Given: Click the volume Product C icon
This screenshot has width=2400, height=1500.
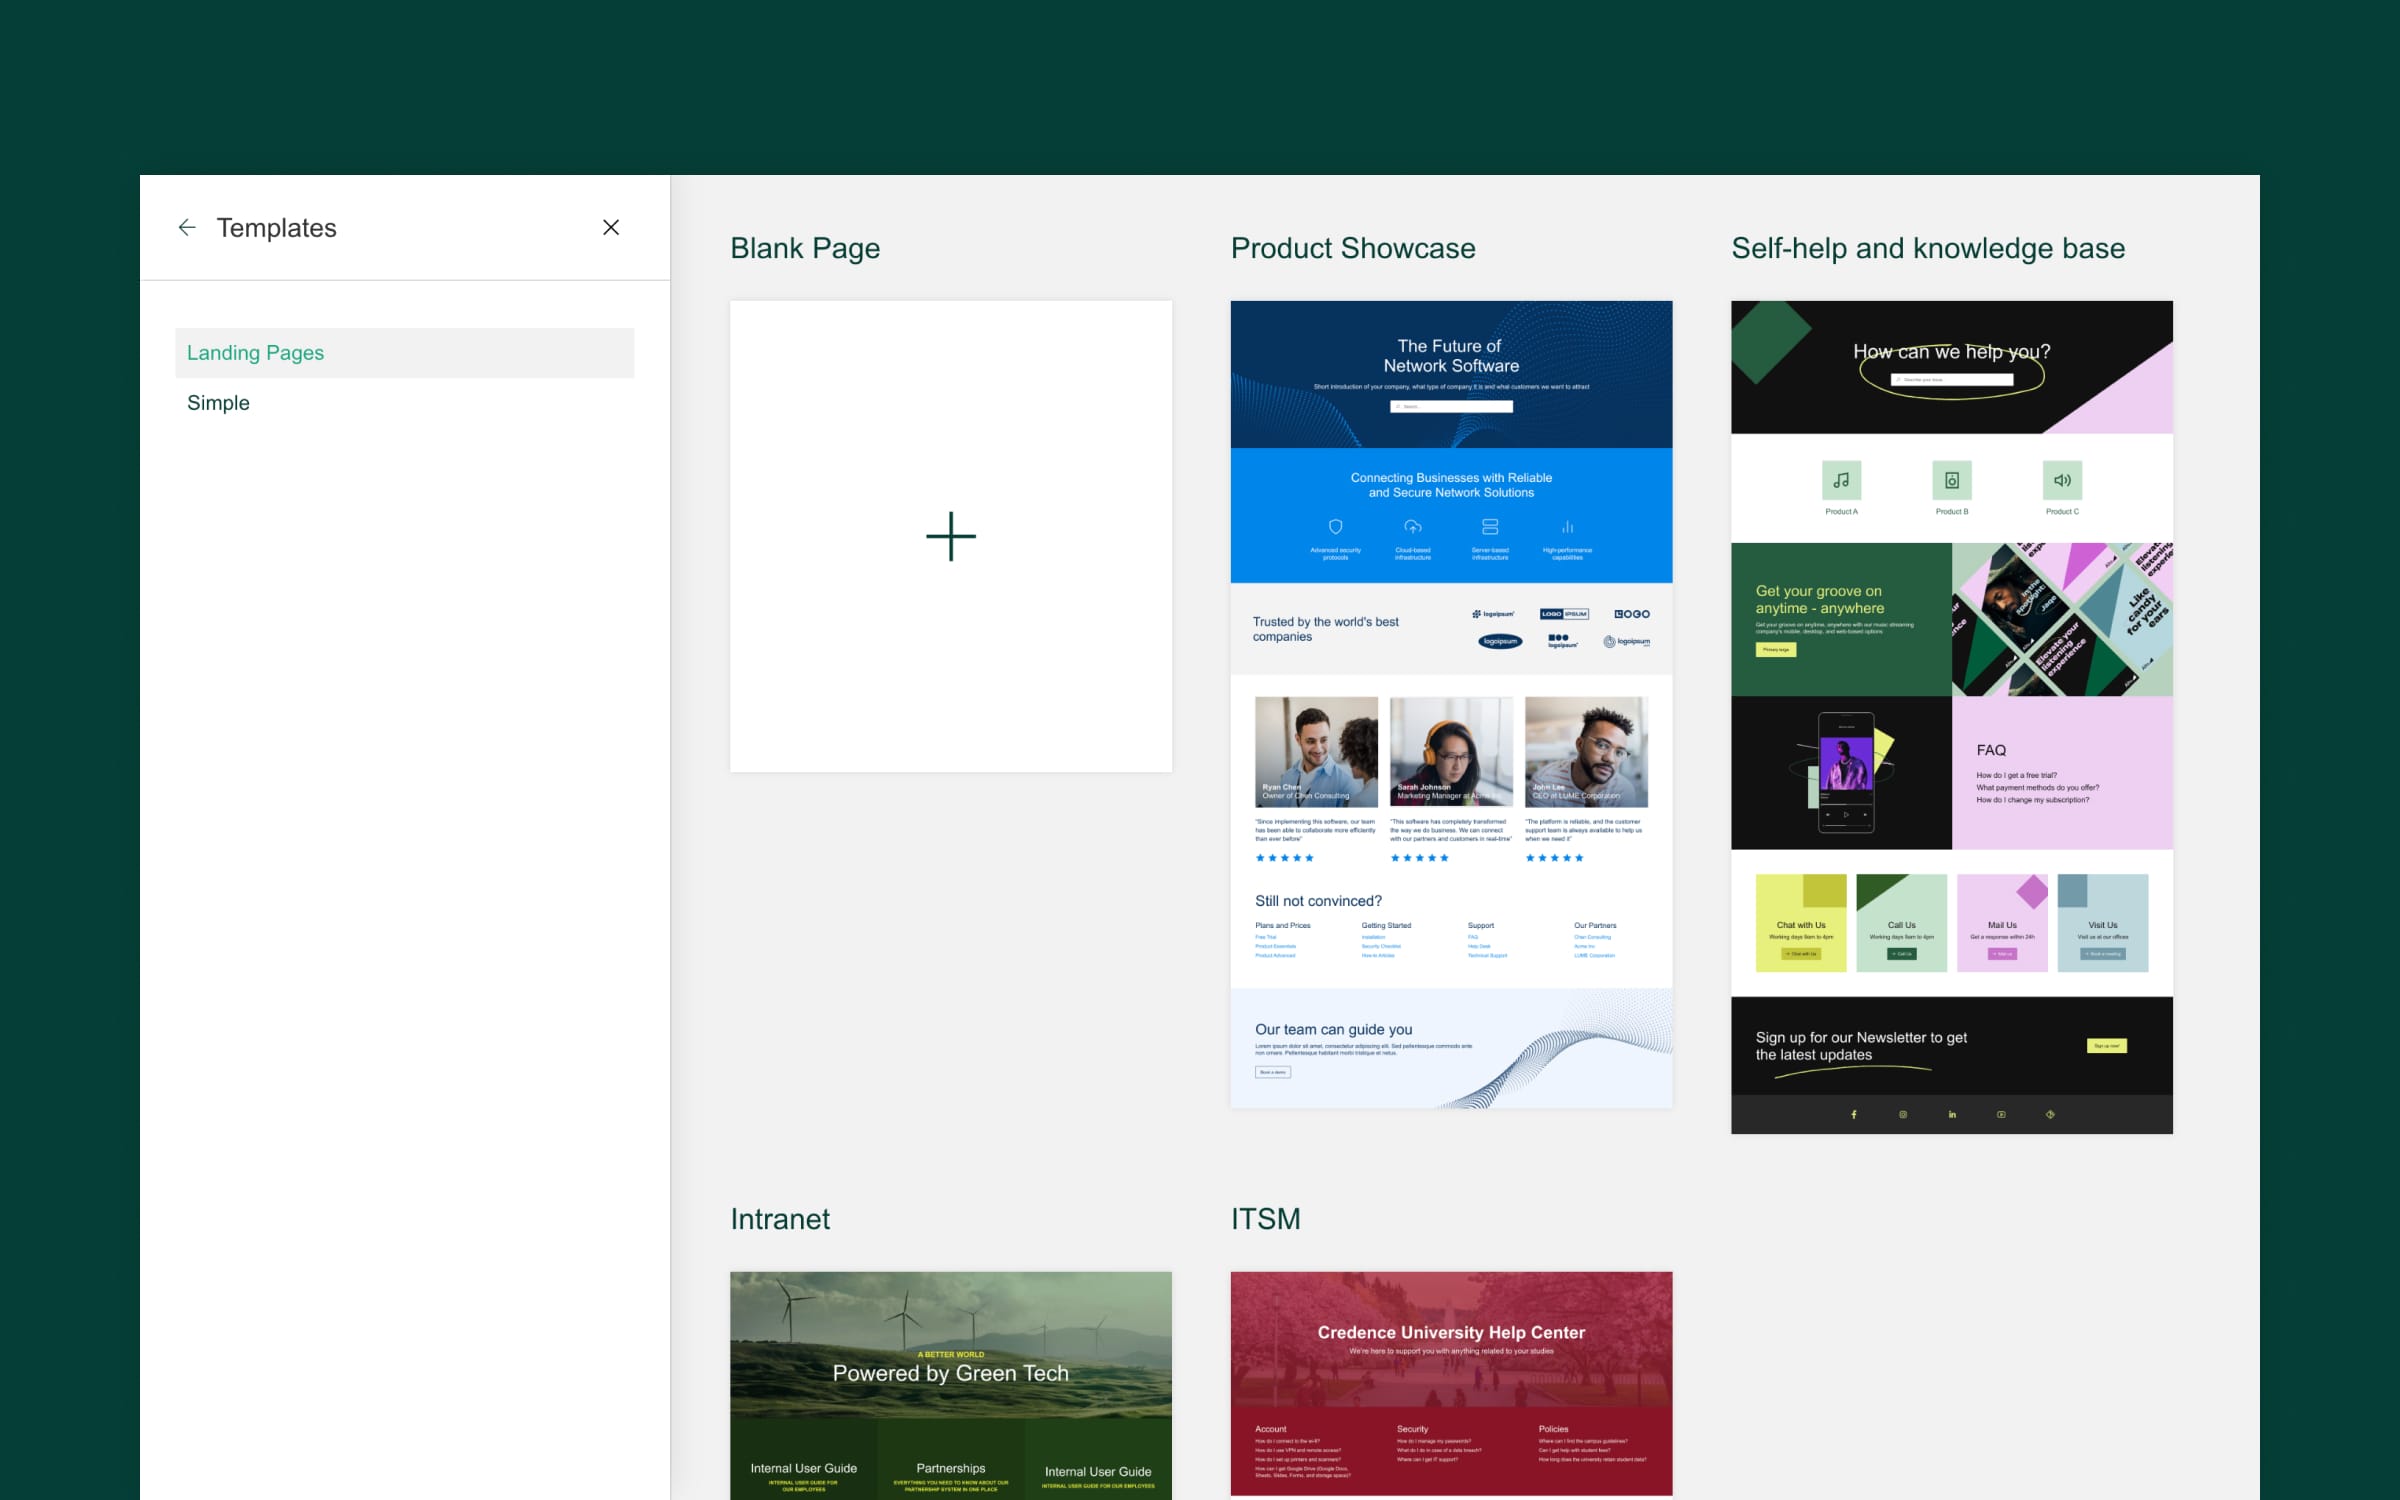Looking at the screenshot, I should coord(2062,481).
